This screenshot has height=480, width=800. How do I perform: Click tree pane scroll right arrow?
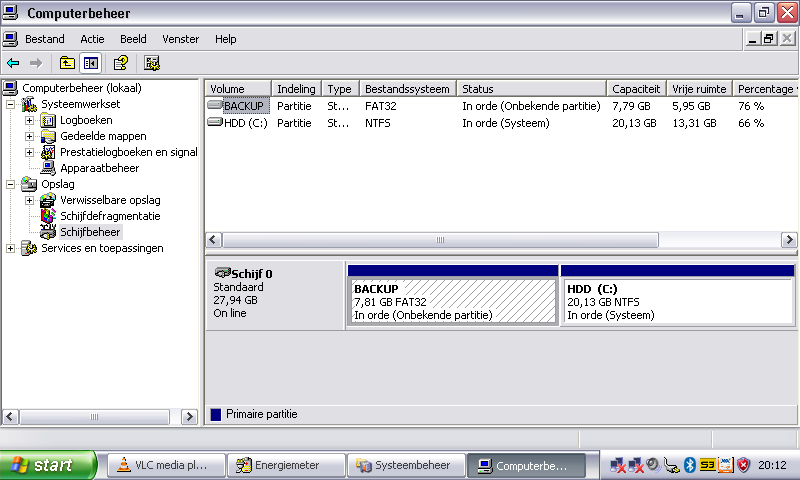click(189, 417)
